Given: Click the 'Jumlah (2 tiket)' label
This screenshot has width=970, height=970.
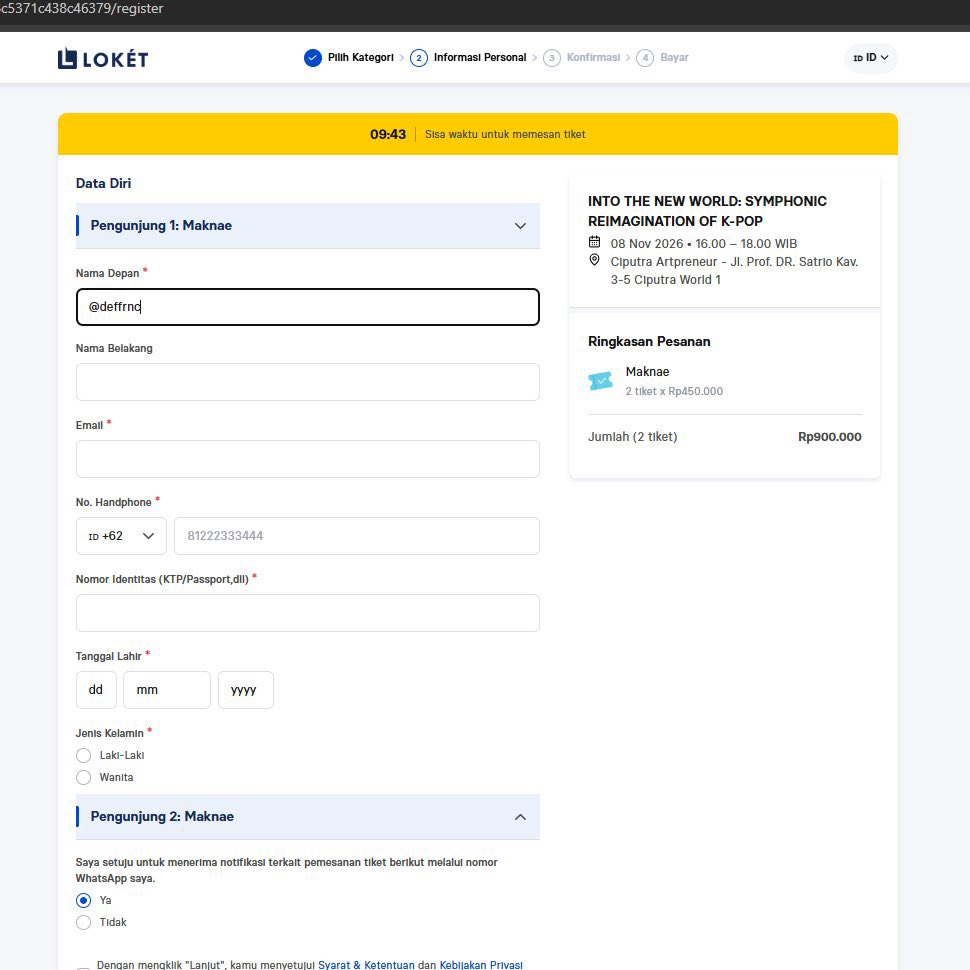Looking at the screenshot, I should (x=632, y=437).
